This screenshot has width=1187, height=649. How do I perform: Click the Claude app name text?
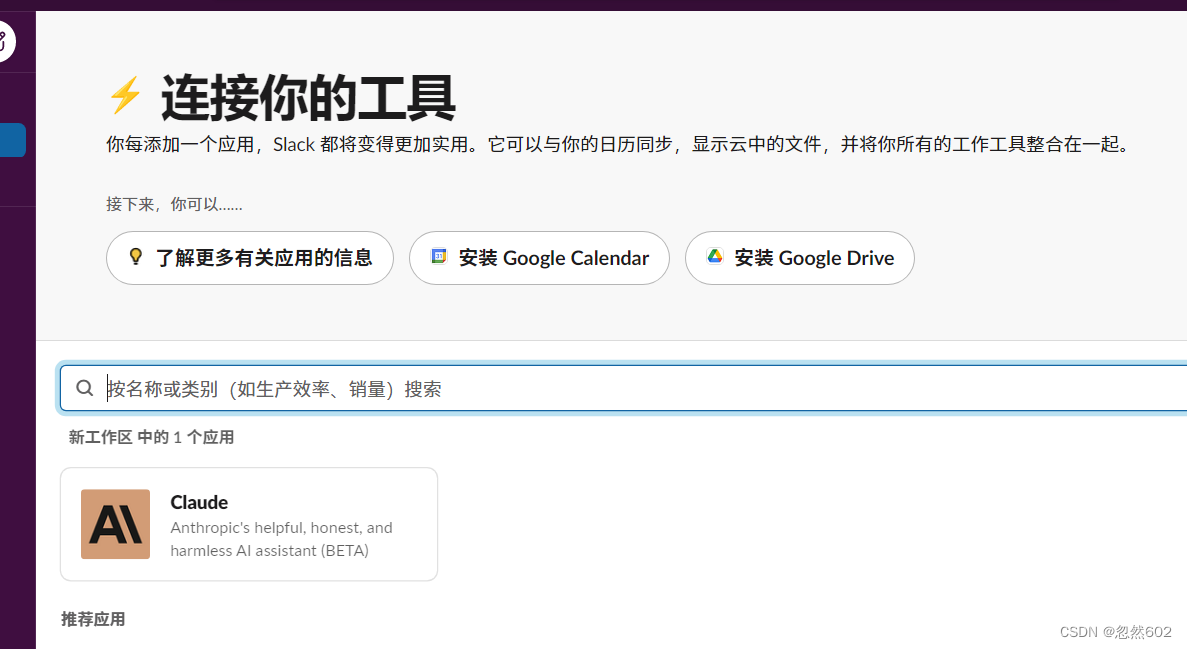click(199, 502)
